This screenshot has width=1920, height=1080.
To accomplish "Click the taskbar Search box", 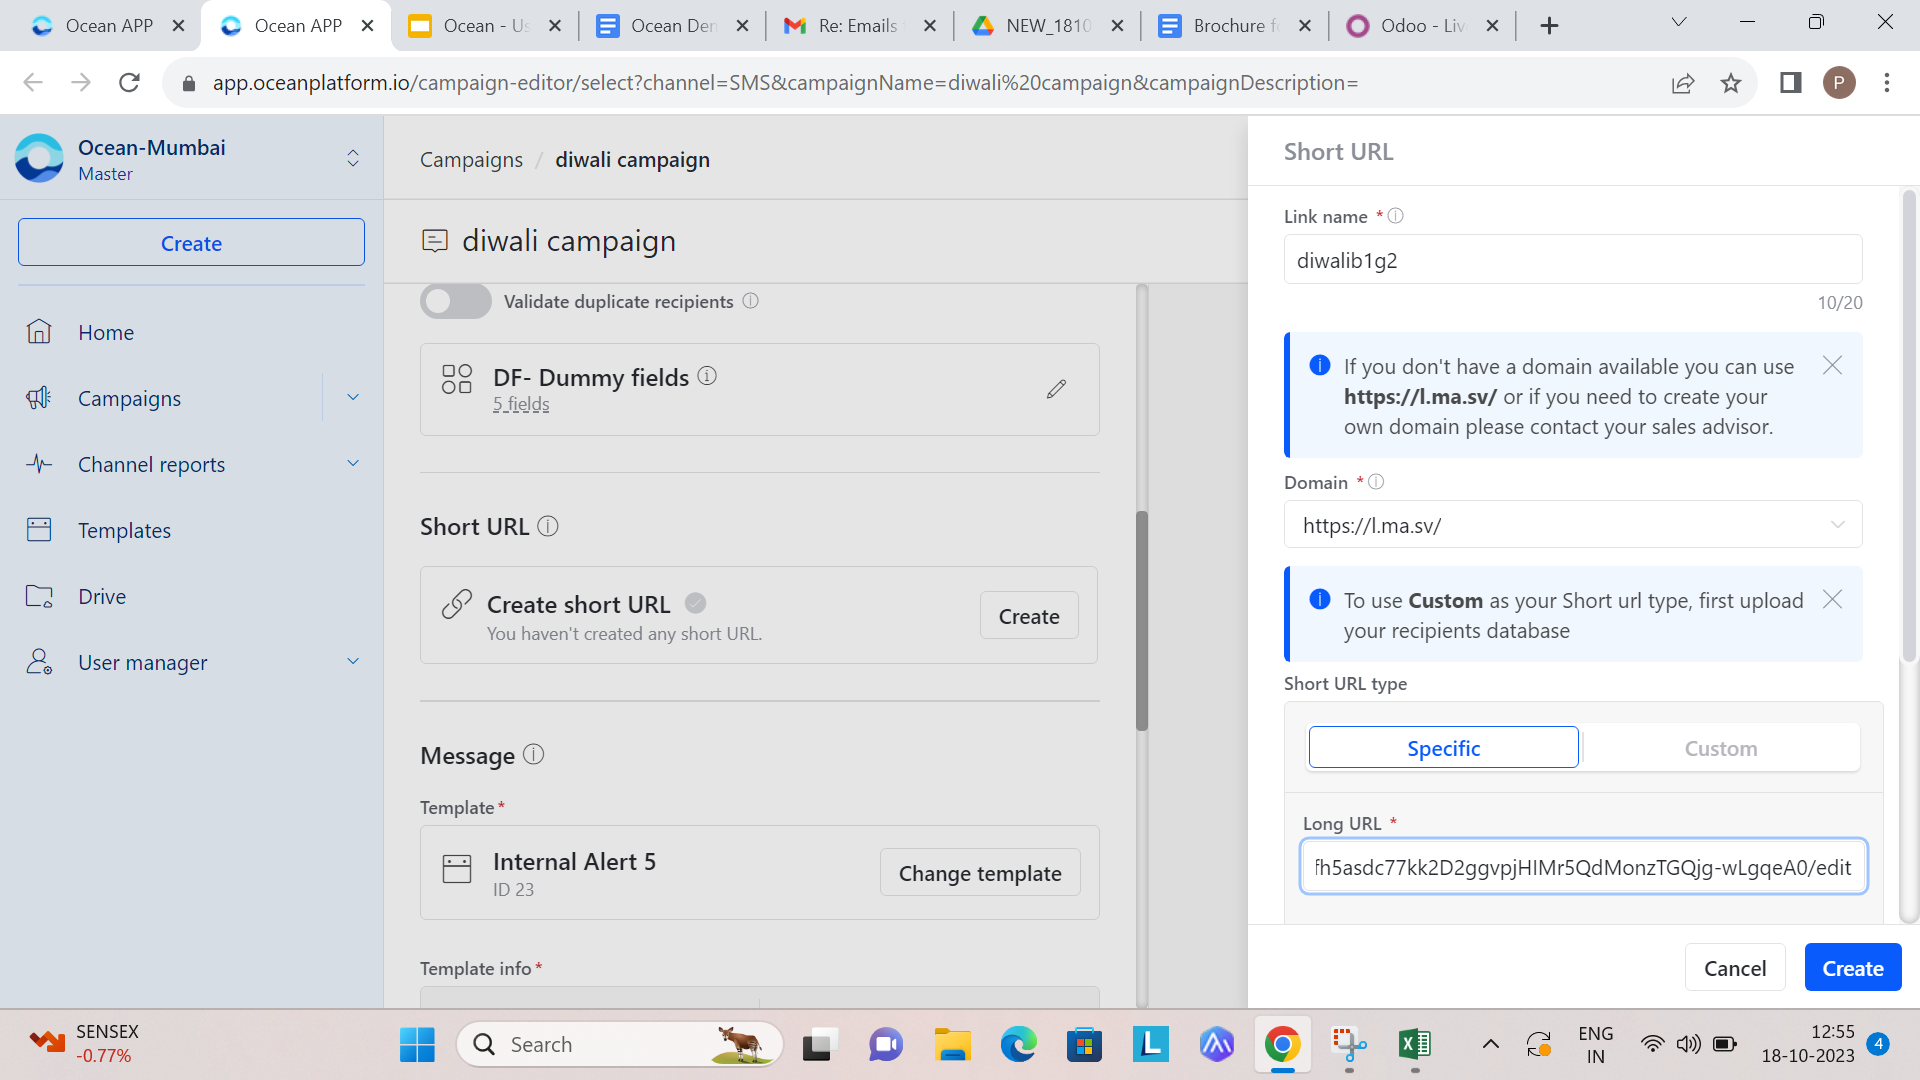I will (x=620, y=1044).
